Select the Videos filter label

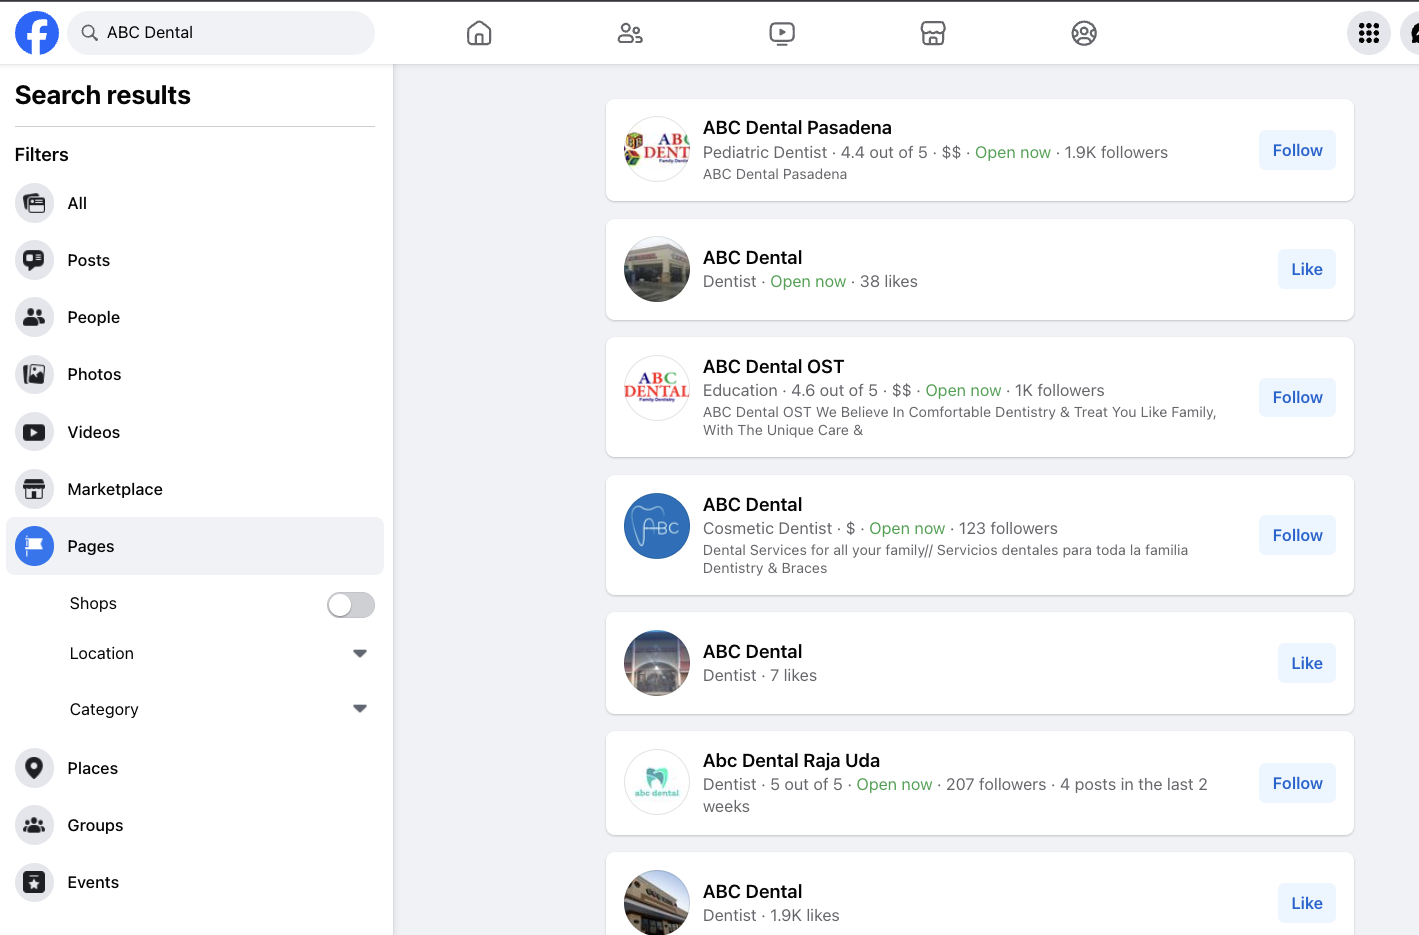click(x=94, y=432)
